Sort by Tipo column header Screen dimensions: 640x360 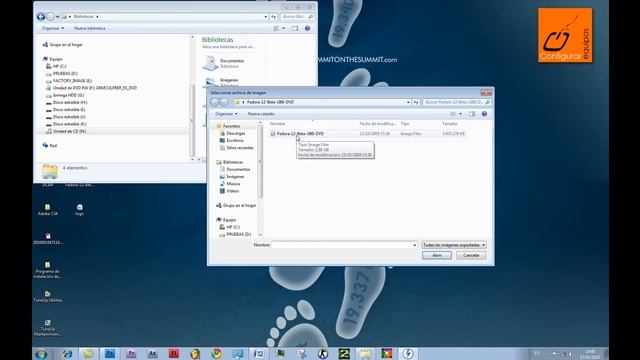[x=405, y=123]
